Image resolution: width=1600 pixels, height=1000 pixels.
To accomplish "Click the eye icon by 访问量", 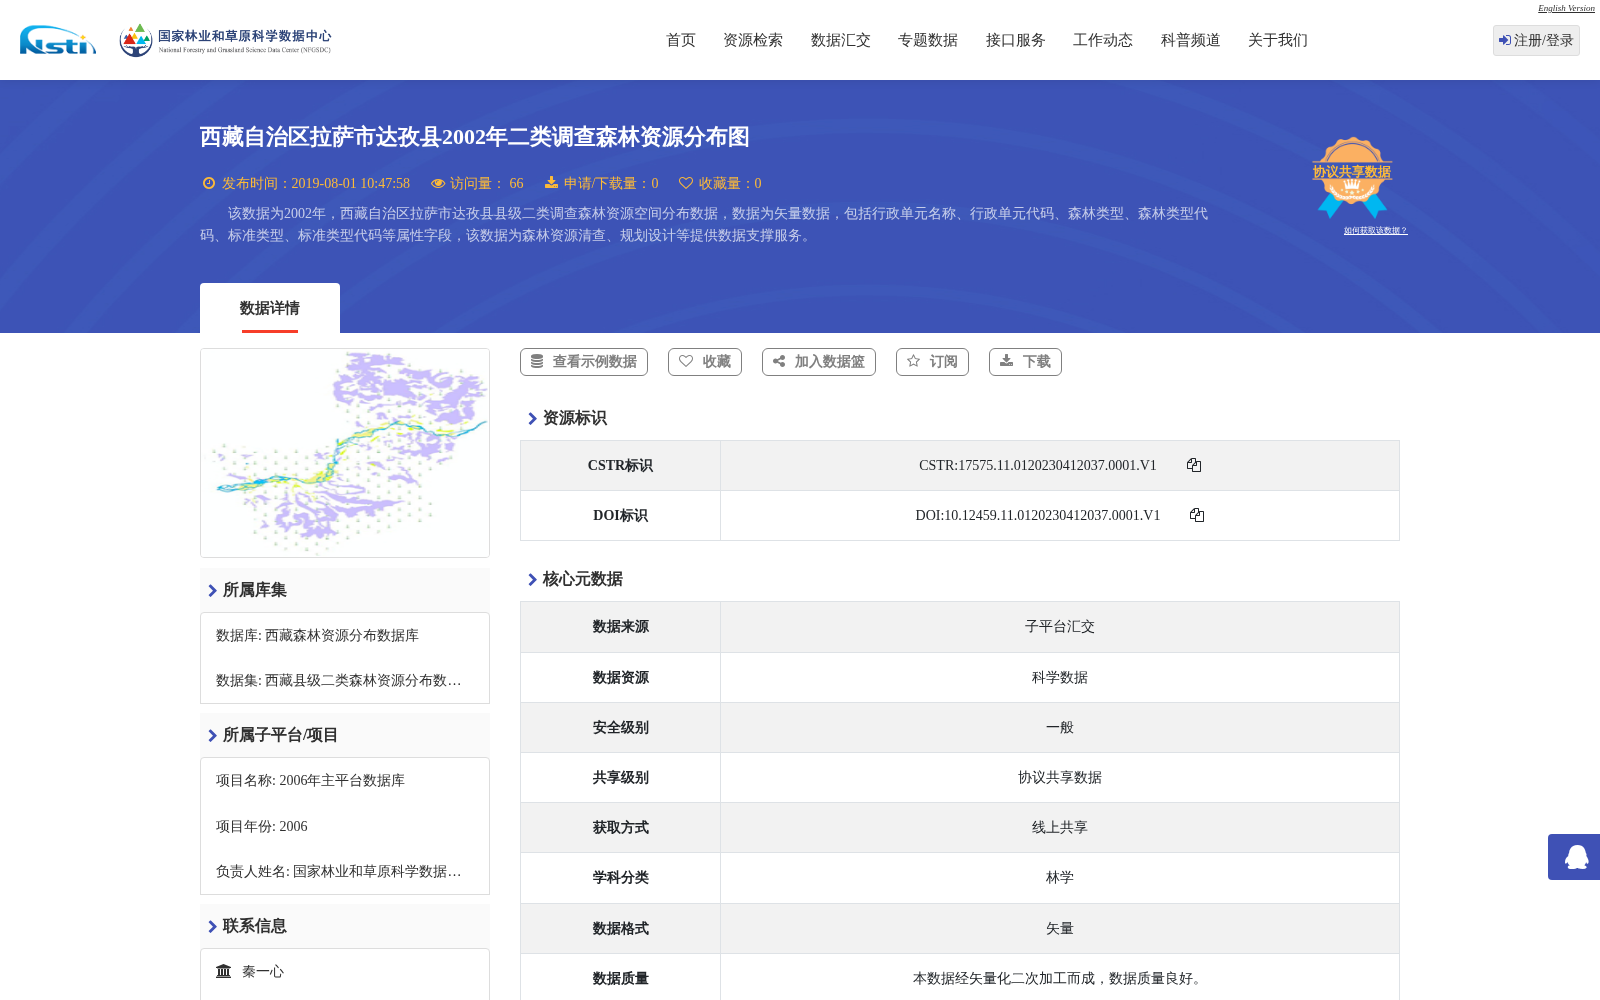I will [438, 183].
